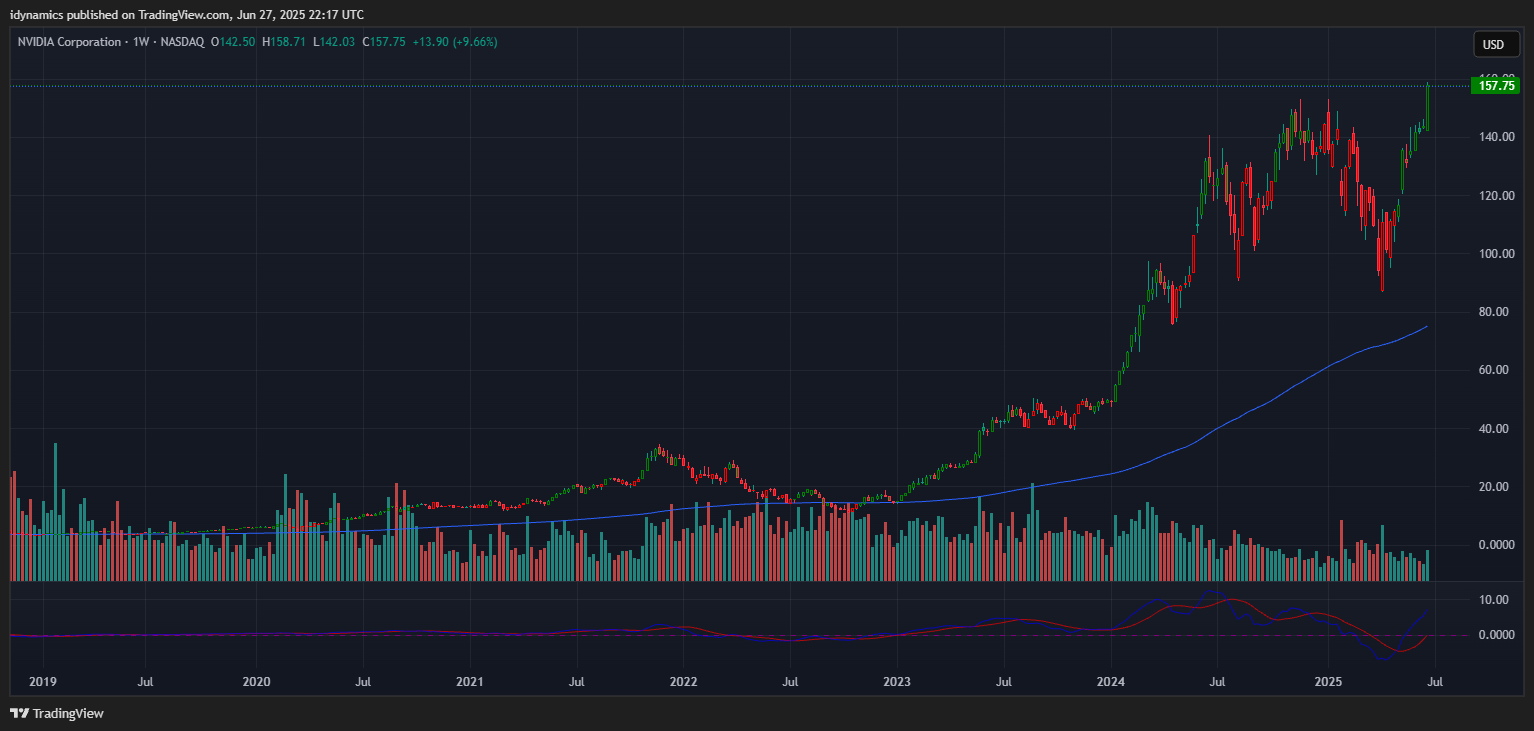Click the 2020 label on the time axis
1534x731 pixels.
point(257,682)
